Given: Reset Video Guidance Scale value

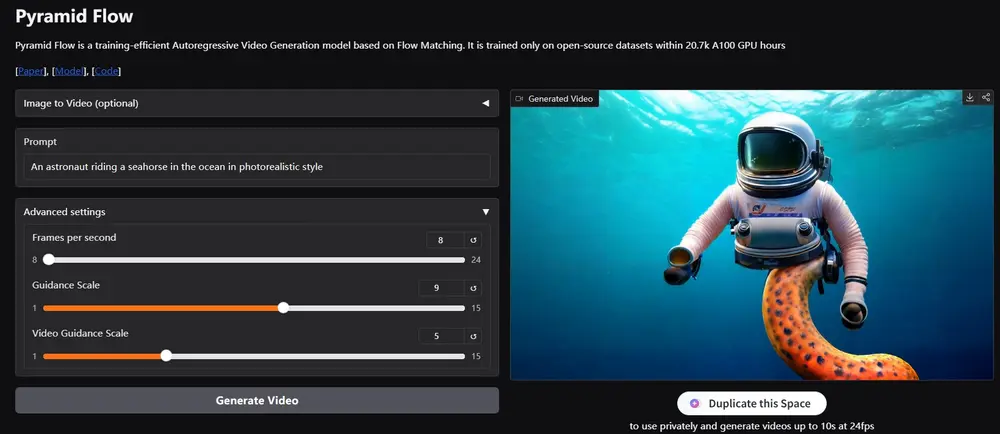Looking at the screenshot, I should (x=473, y=336).
